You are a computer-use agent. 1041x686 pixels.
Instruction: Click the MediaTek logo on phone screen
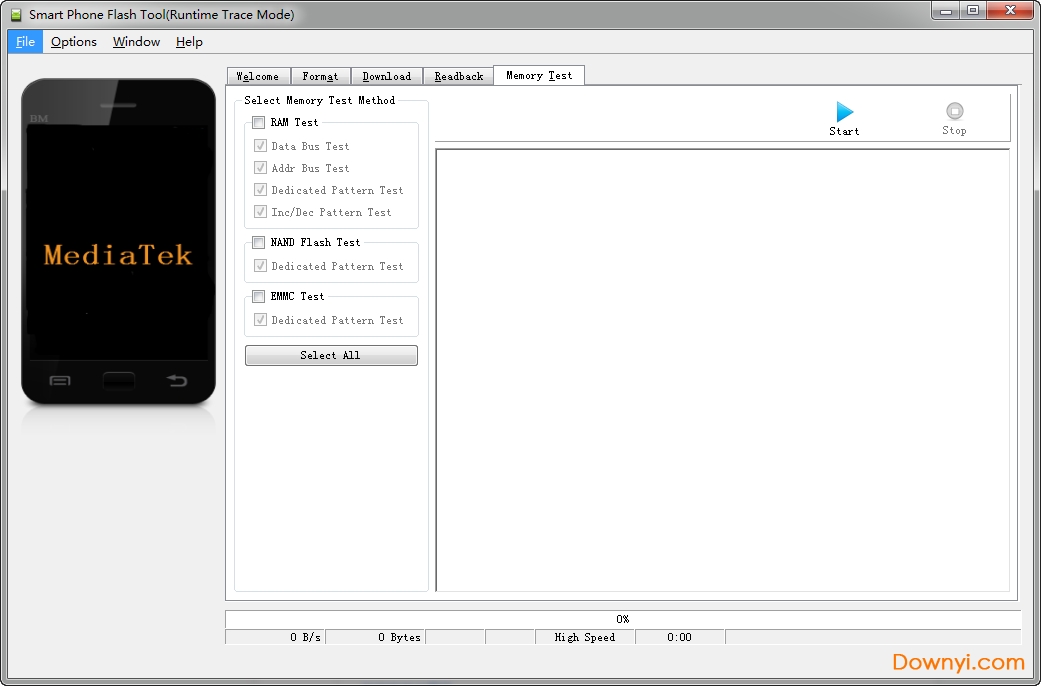tap(118, 255)
